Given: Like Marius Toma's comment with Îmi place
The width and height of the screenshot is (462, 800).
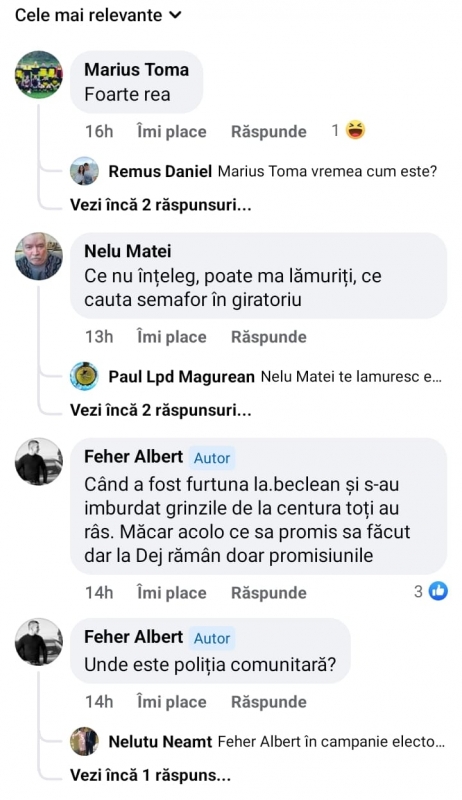Looking at the screenshot, I should 171,131.
